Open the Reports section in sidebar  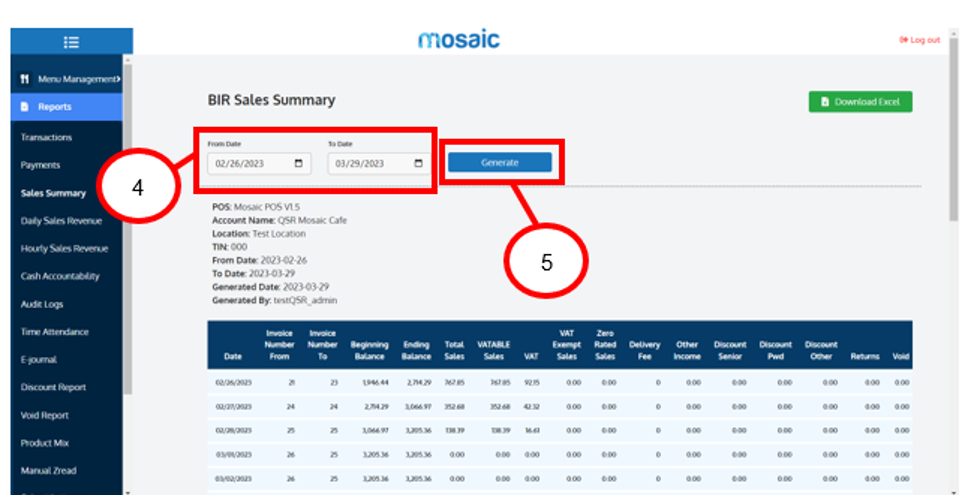(x=67, y=107)
